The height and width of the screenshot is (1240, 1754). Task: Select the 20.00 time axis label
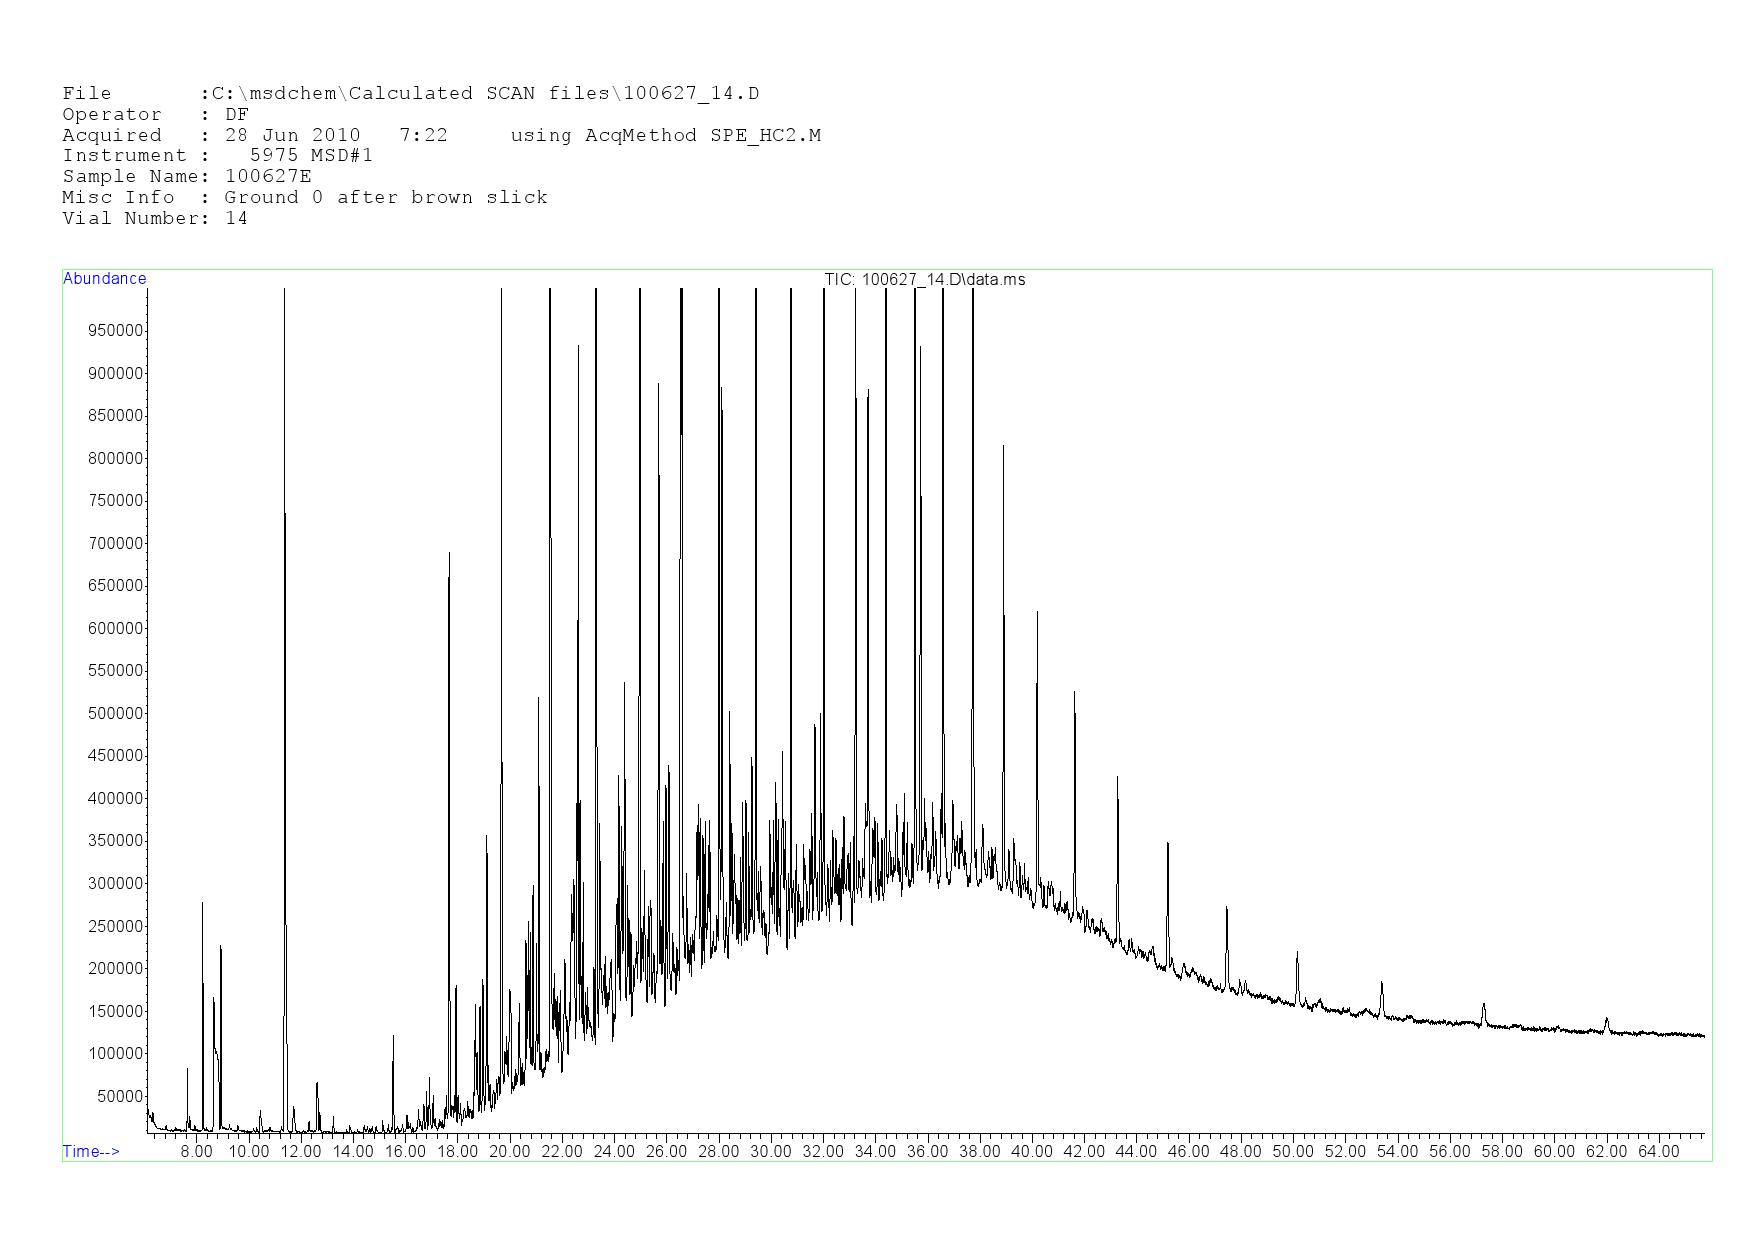click(x=509, y=1152)
